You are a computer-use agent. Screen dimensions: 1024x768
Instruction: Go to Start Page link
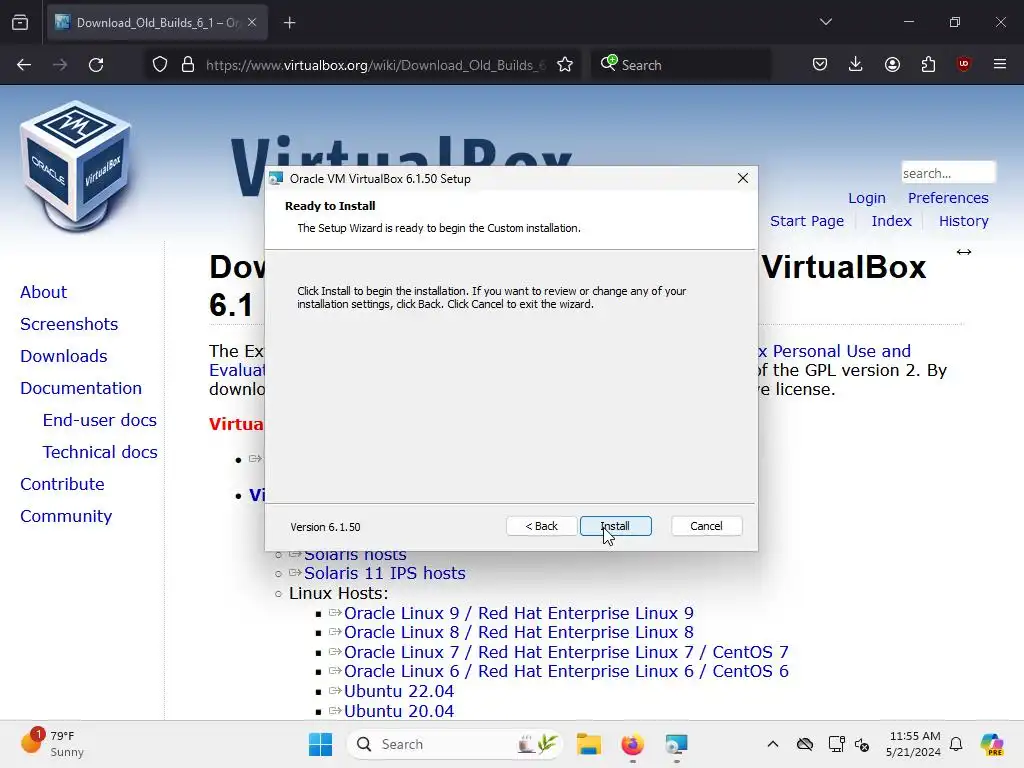click(807, 221)
